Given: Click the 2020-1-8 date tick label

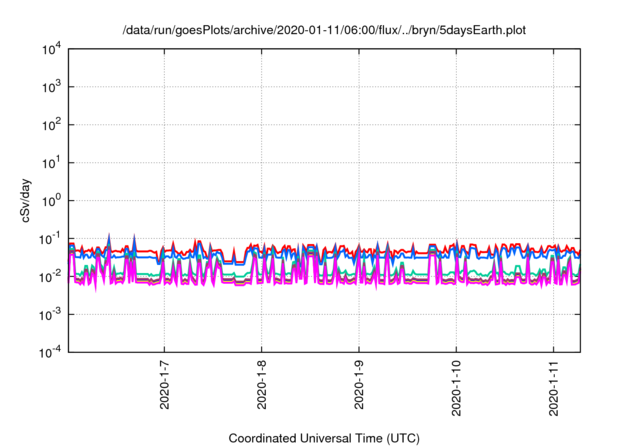Looking at the screenshot, I should pos(262,384).
